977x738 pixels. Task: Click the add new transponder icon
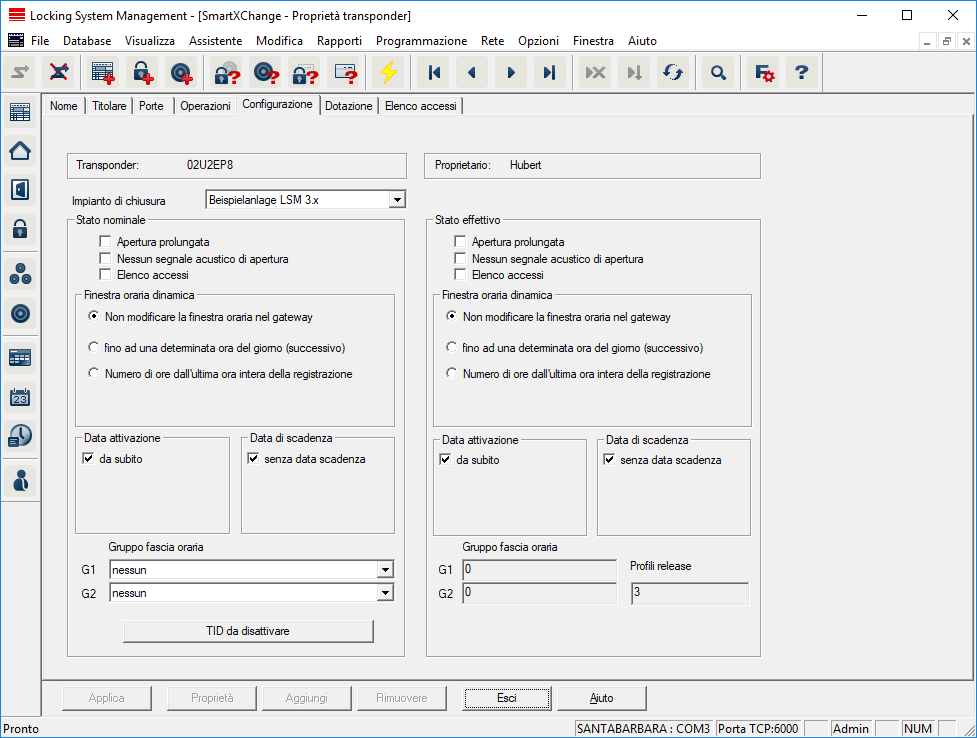click(x=181, y=73)
